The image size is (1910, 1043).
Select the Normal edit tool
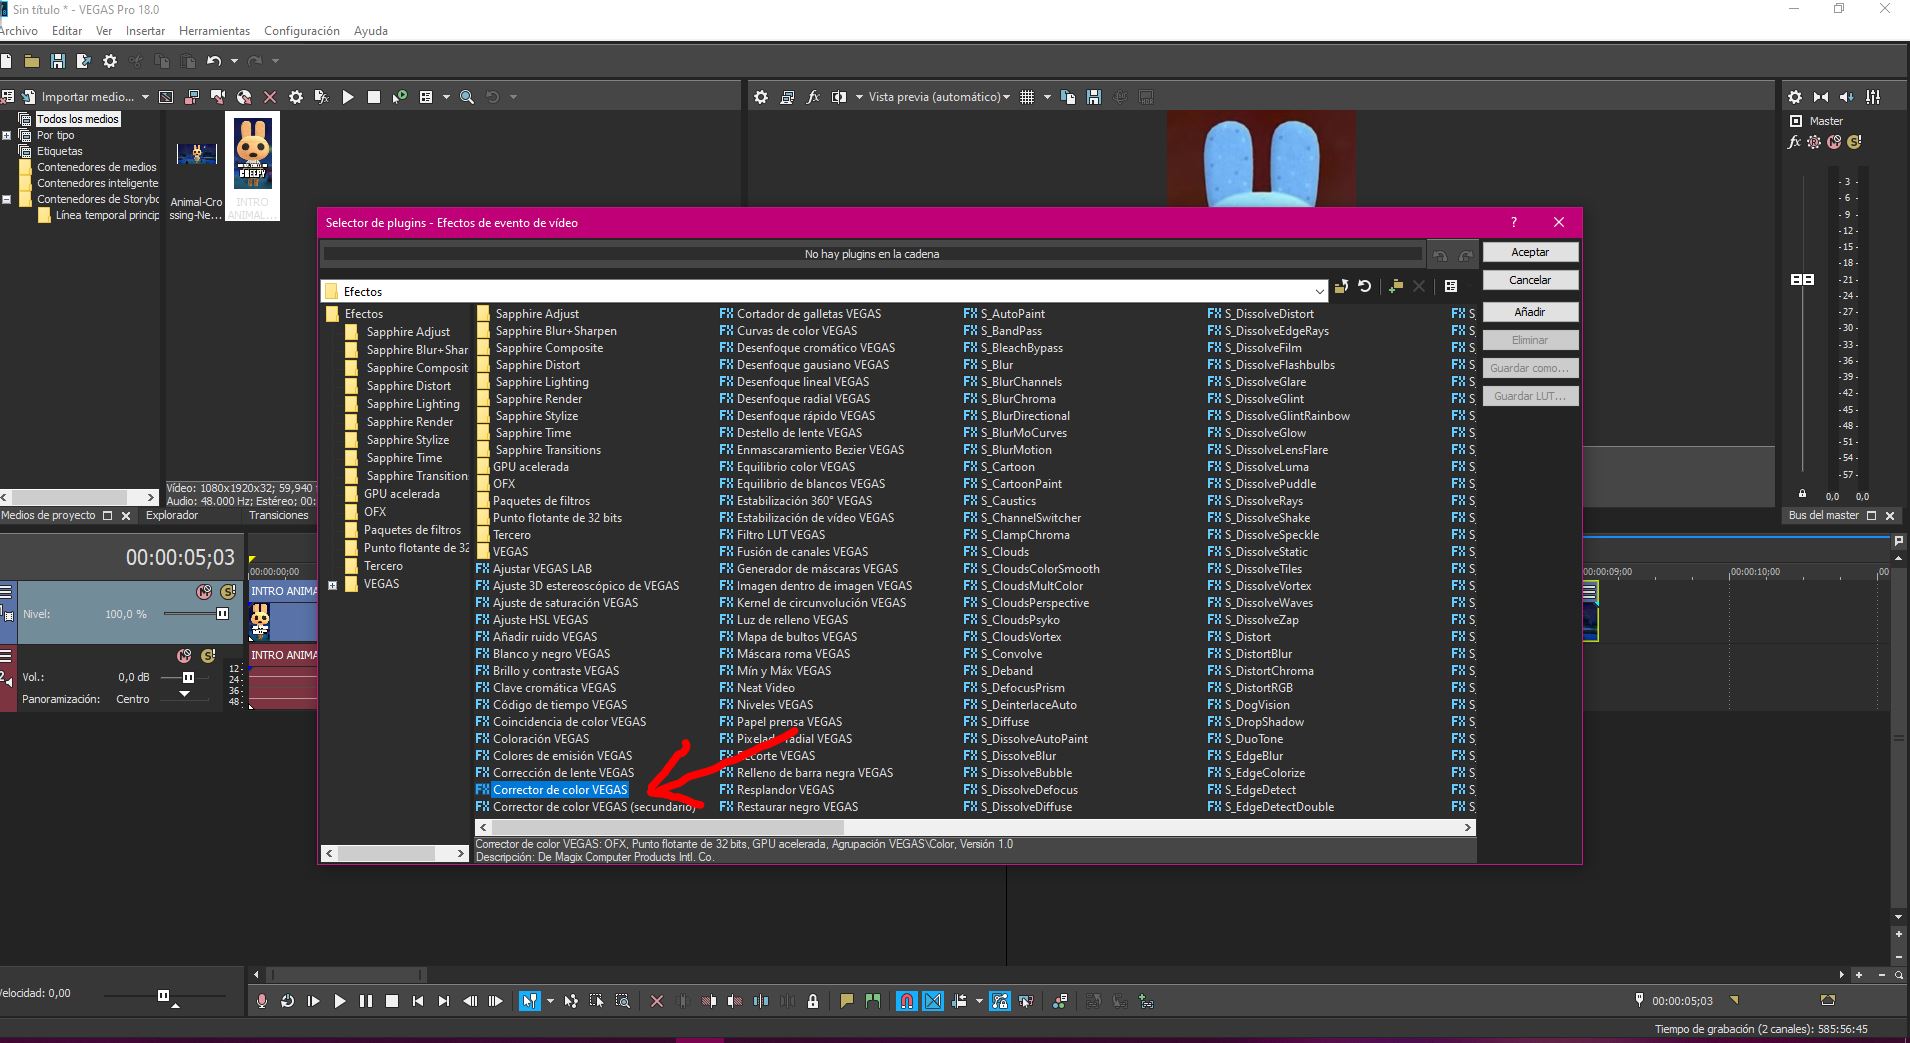[529, 1001]
